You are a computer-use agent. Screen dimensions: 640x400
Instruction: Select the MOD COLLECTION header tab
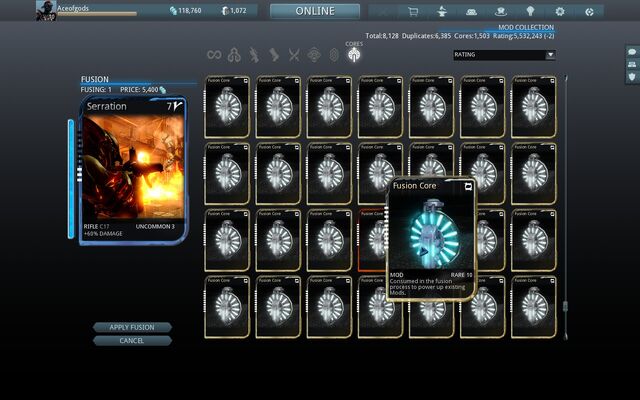coord(526,27)
